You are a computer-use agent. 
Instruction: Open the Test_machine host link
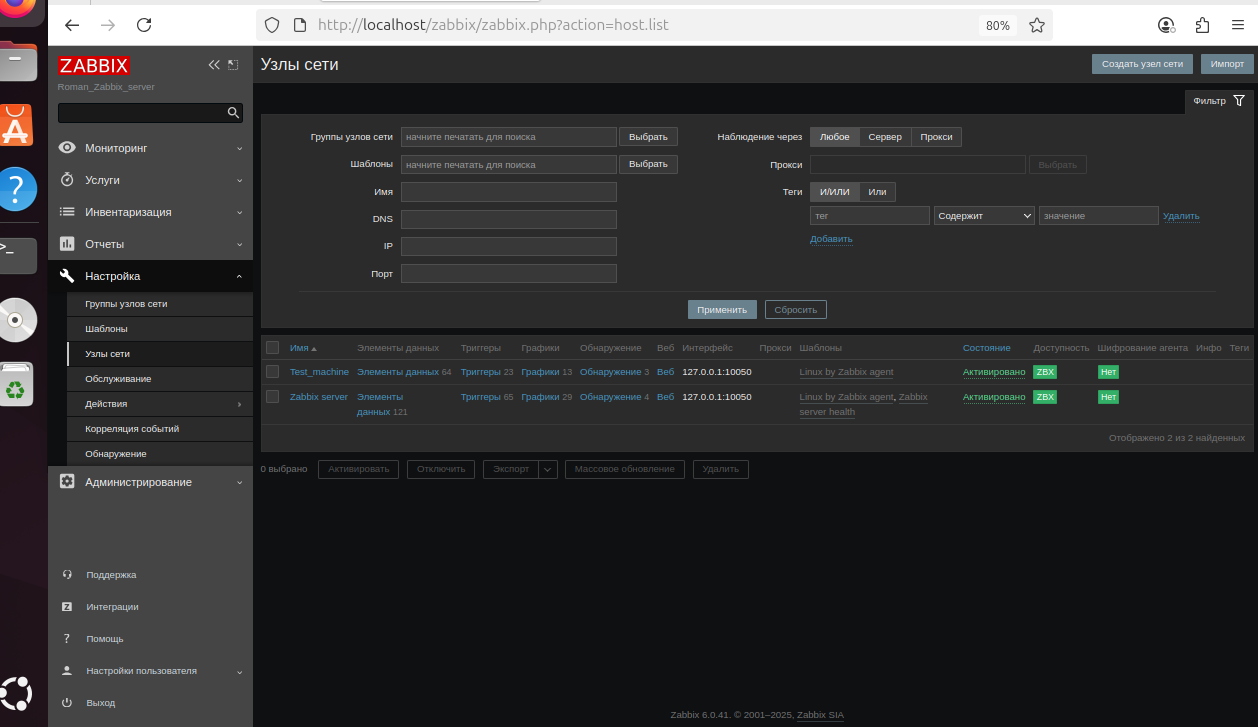[x=319, y=372]
